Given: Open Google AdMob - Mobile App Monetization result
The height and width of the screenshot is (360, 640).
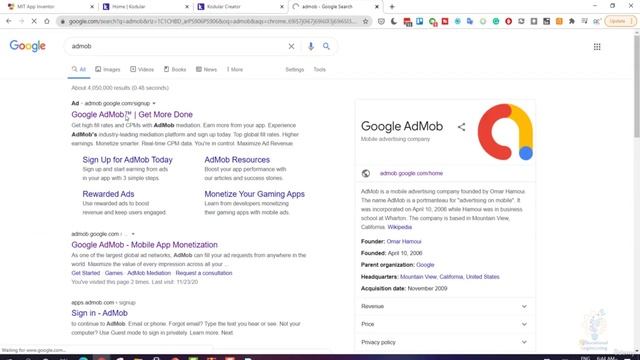Looking at the screenshot, I should [144, 245].
